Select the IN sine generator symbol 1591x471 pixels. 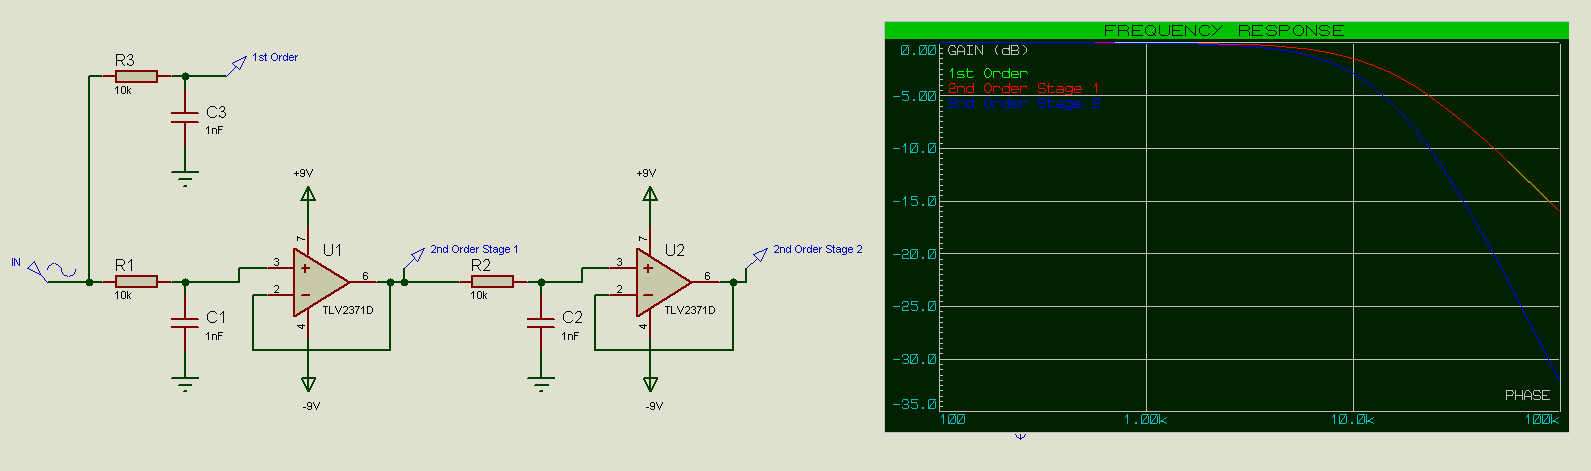point(52,271)
